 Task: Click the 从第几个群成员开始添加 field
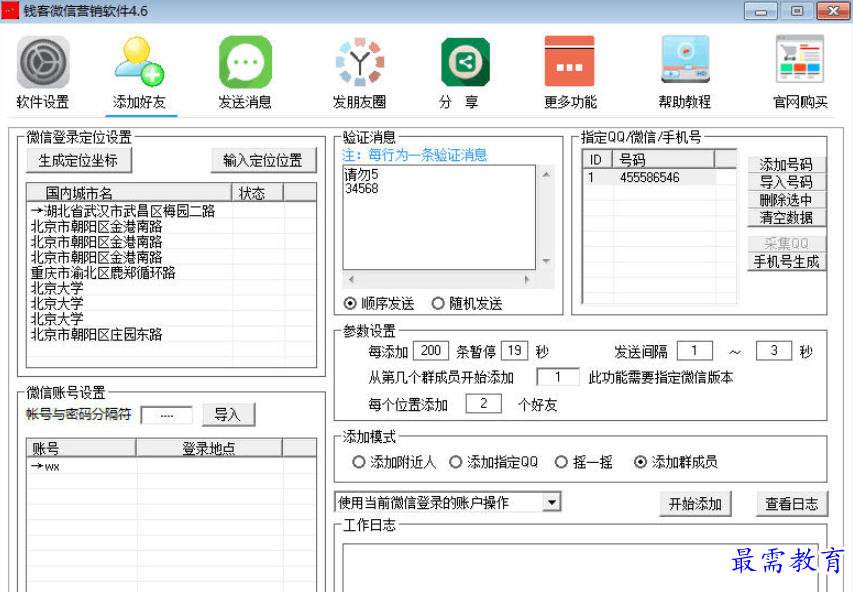(x=558, y=377)
